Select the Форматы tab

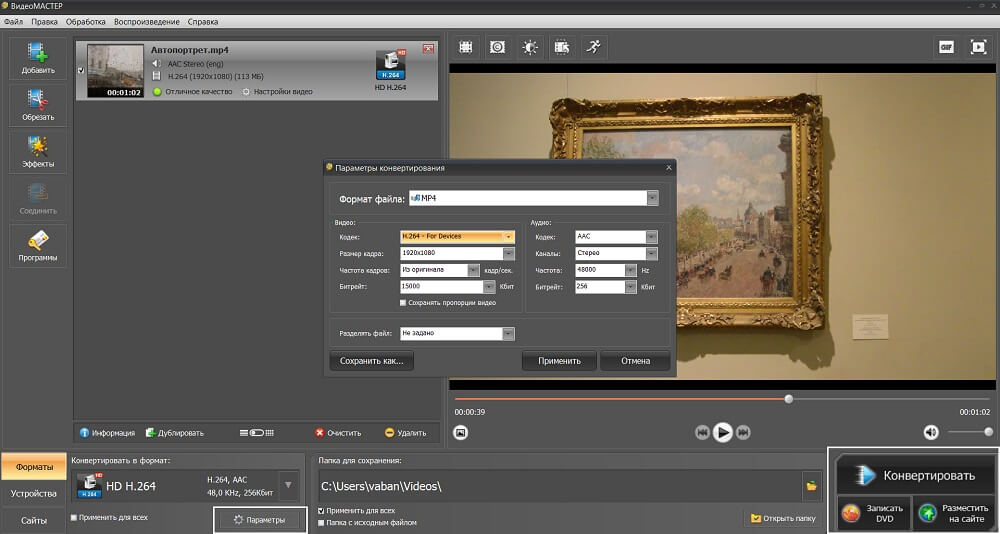click(34, 467)
